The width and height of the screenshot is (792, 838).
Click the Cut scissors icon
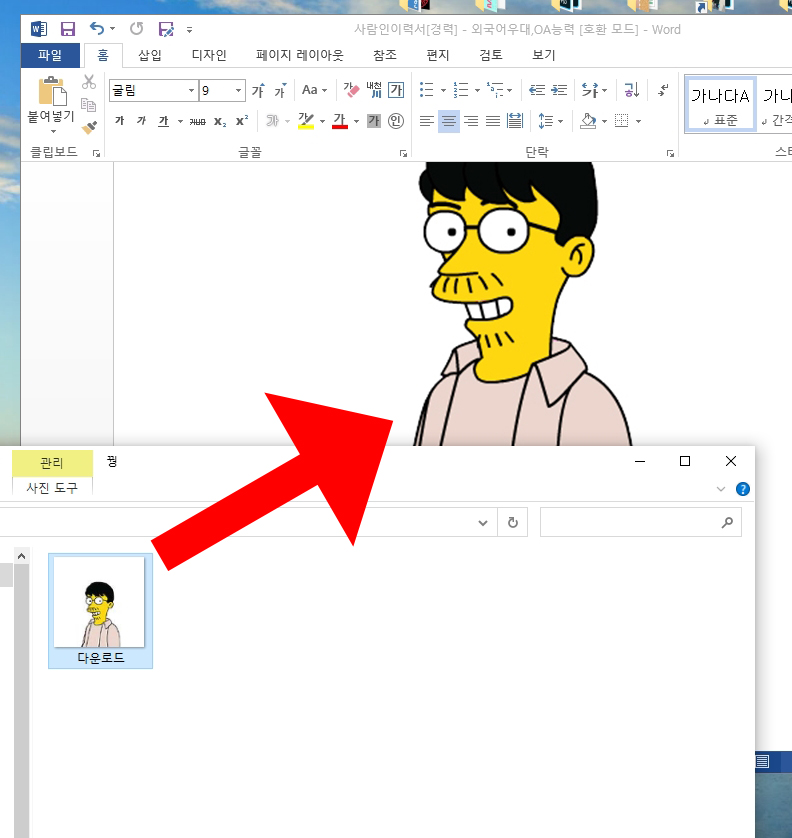pyautogui.click(x=89, y=82)
